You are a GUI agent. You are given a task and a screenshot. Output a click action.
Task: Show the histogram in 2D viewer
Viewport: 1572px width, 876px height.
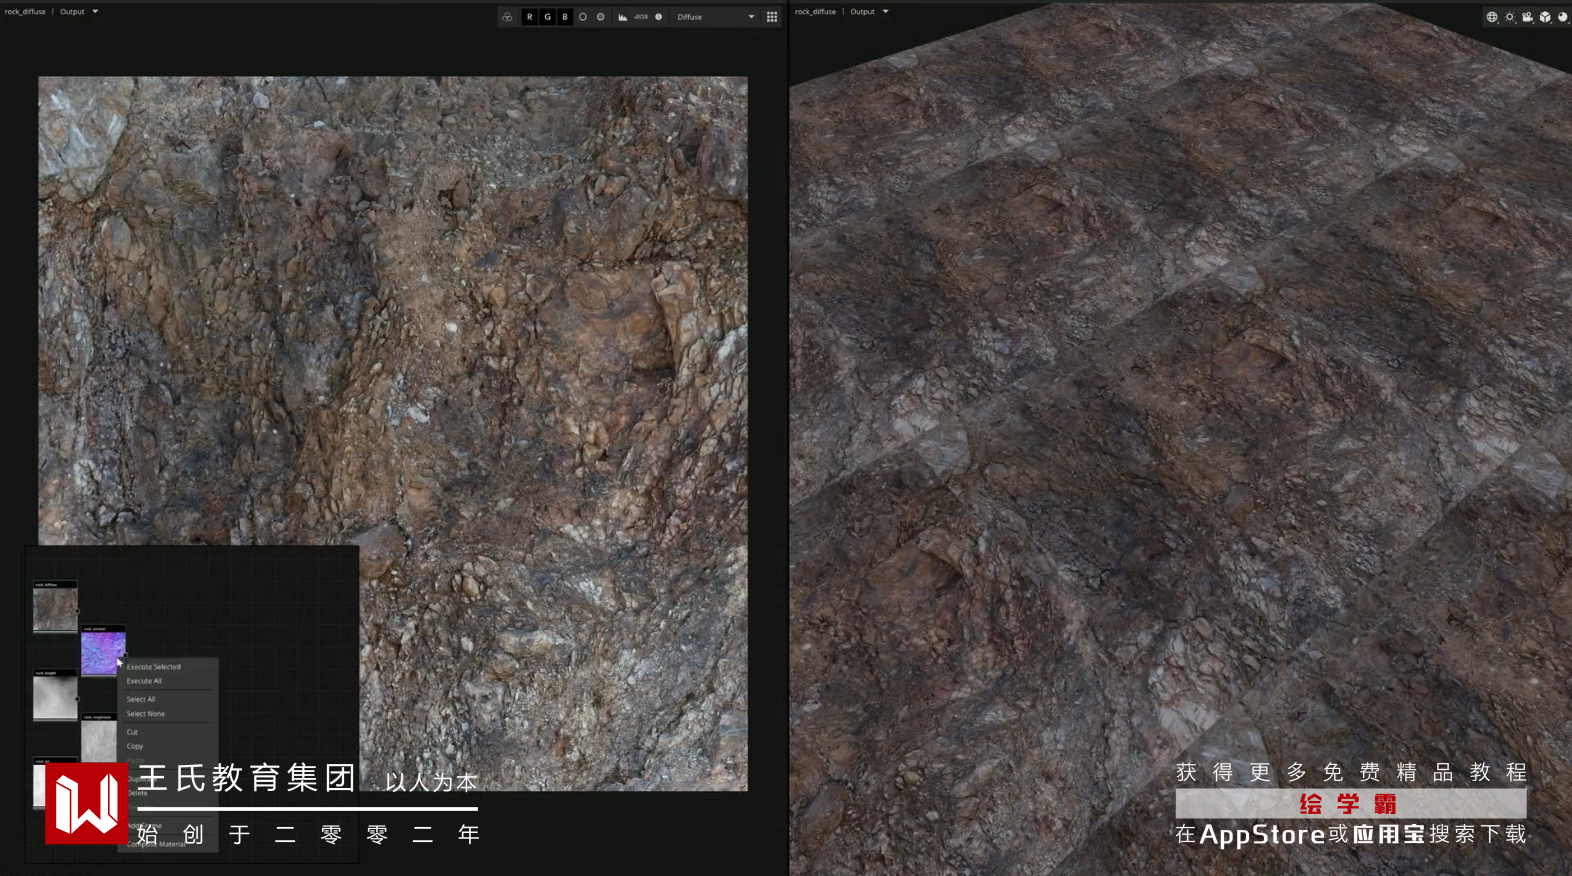click(622, 17)
